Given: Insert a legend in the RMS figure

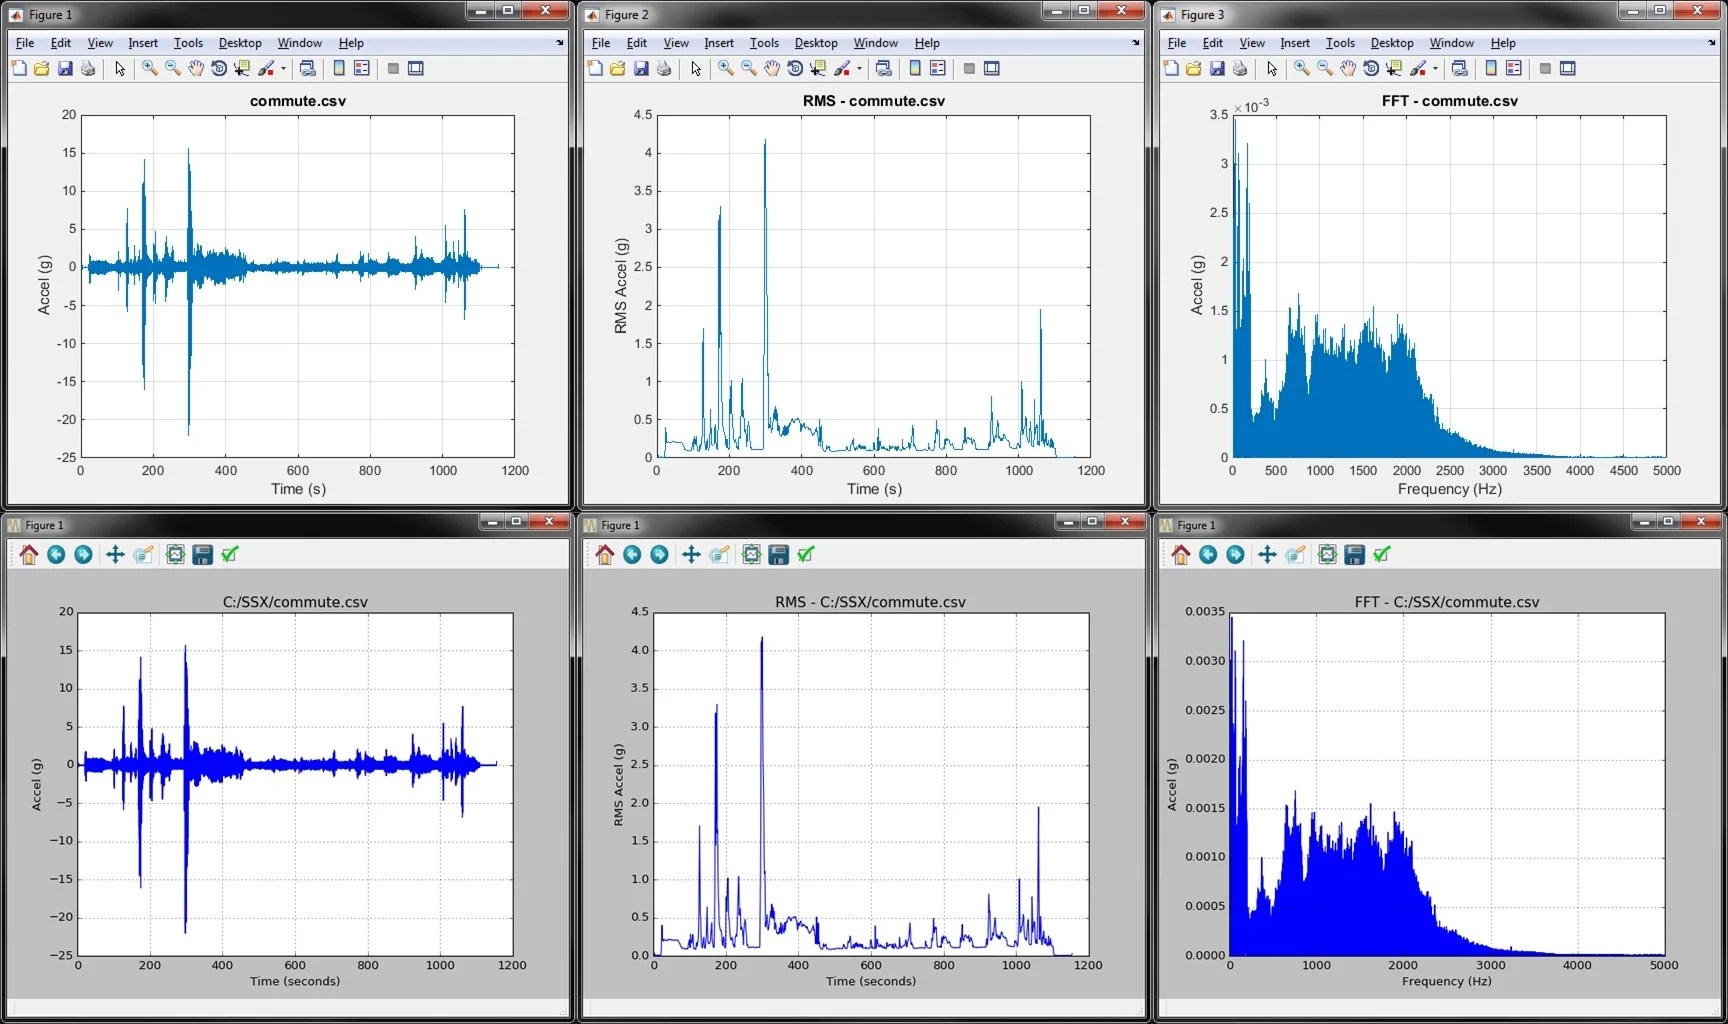Looking at the screenshot, I should coord(937,68).
